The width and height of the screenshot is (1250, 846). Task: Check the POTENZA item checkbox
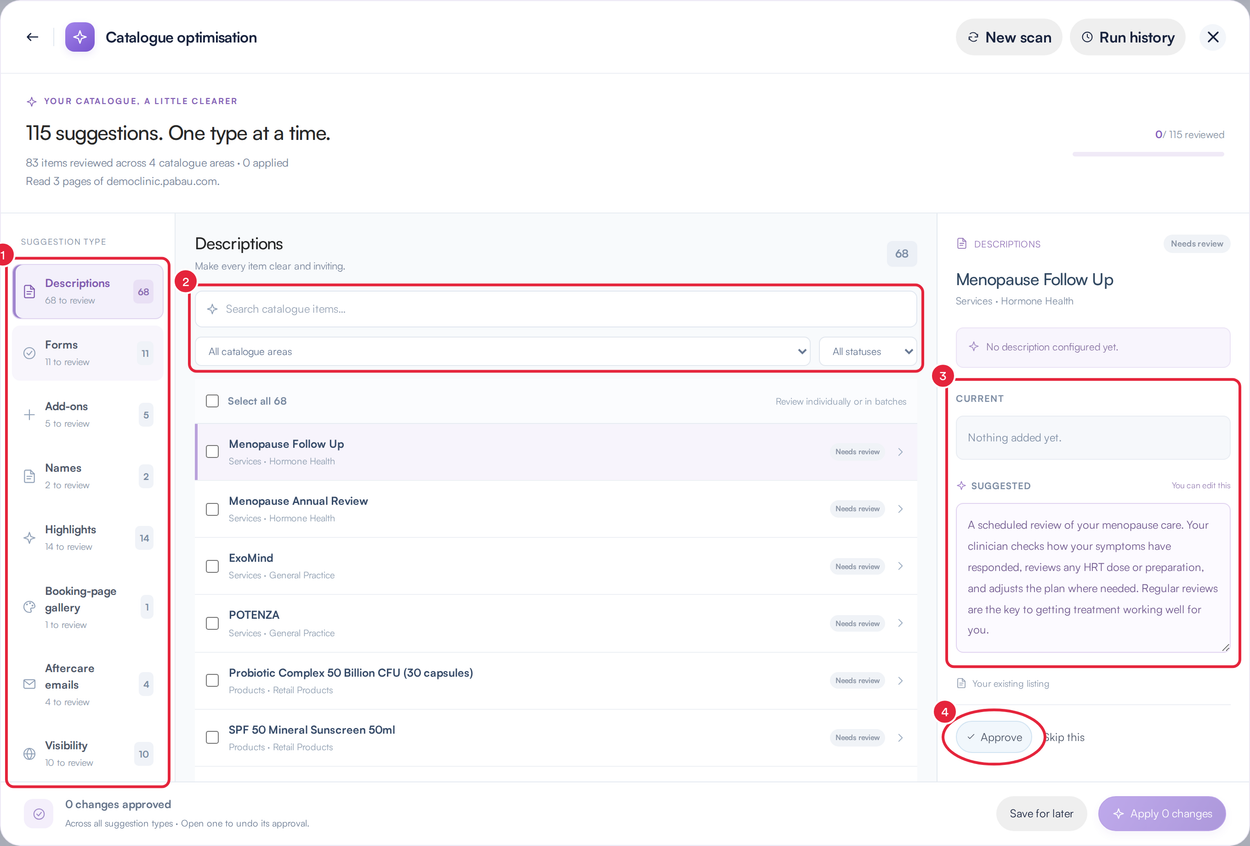pos(212,623)
